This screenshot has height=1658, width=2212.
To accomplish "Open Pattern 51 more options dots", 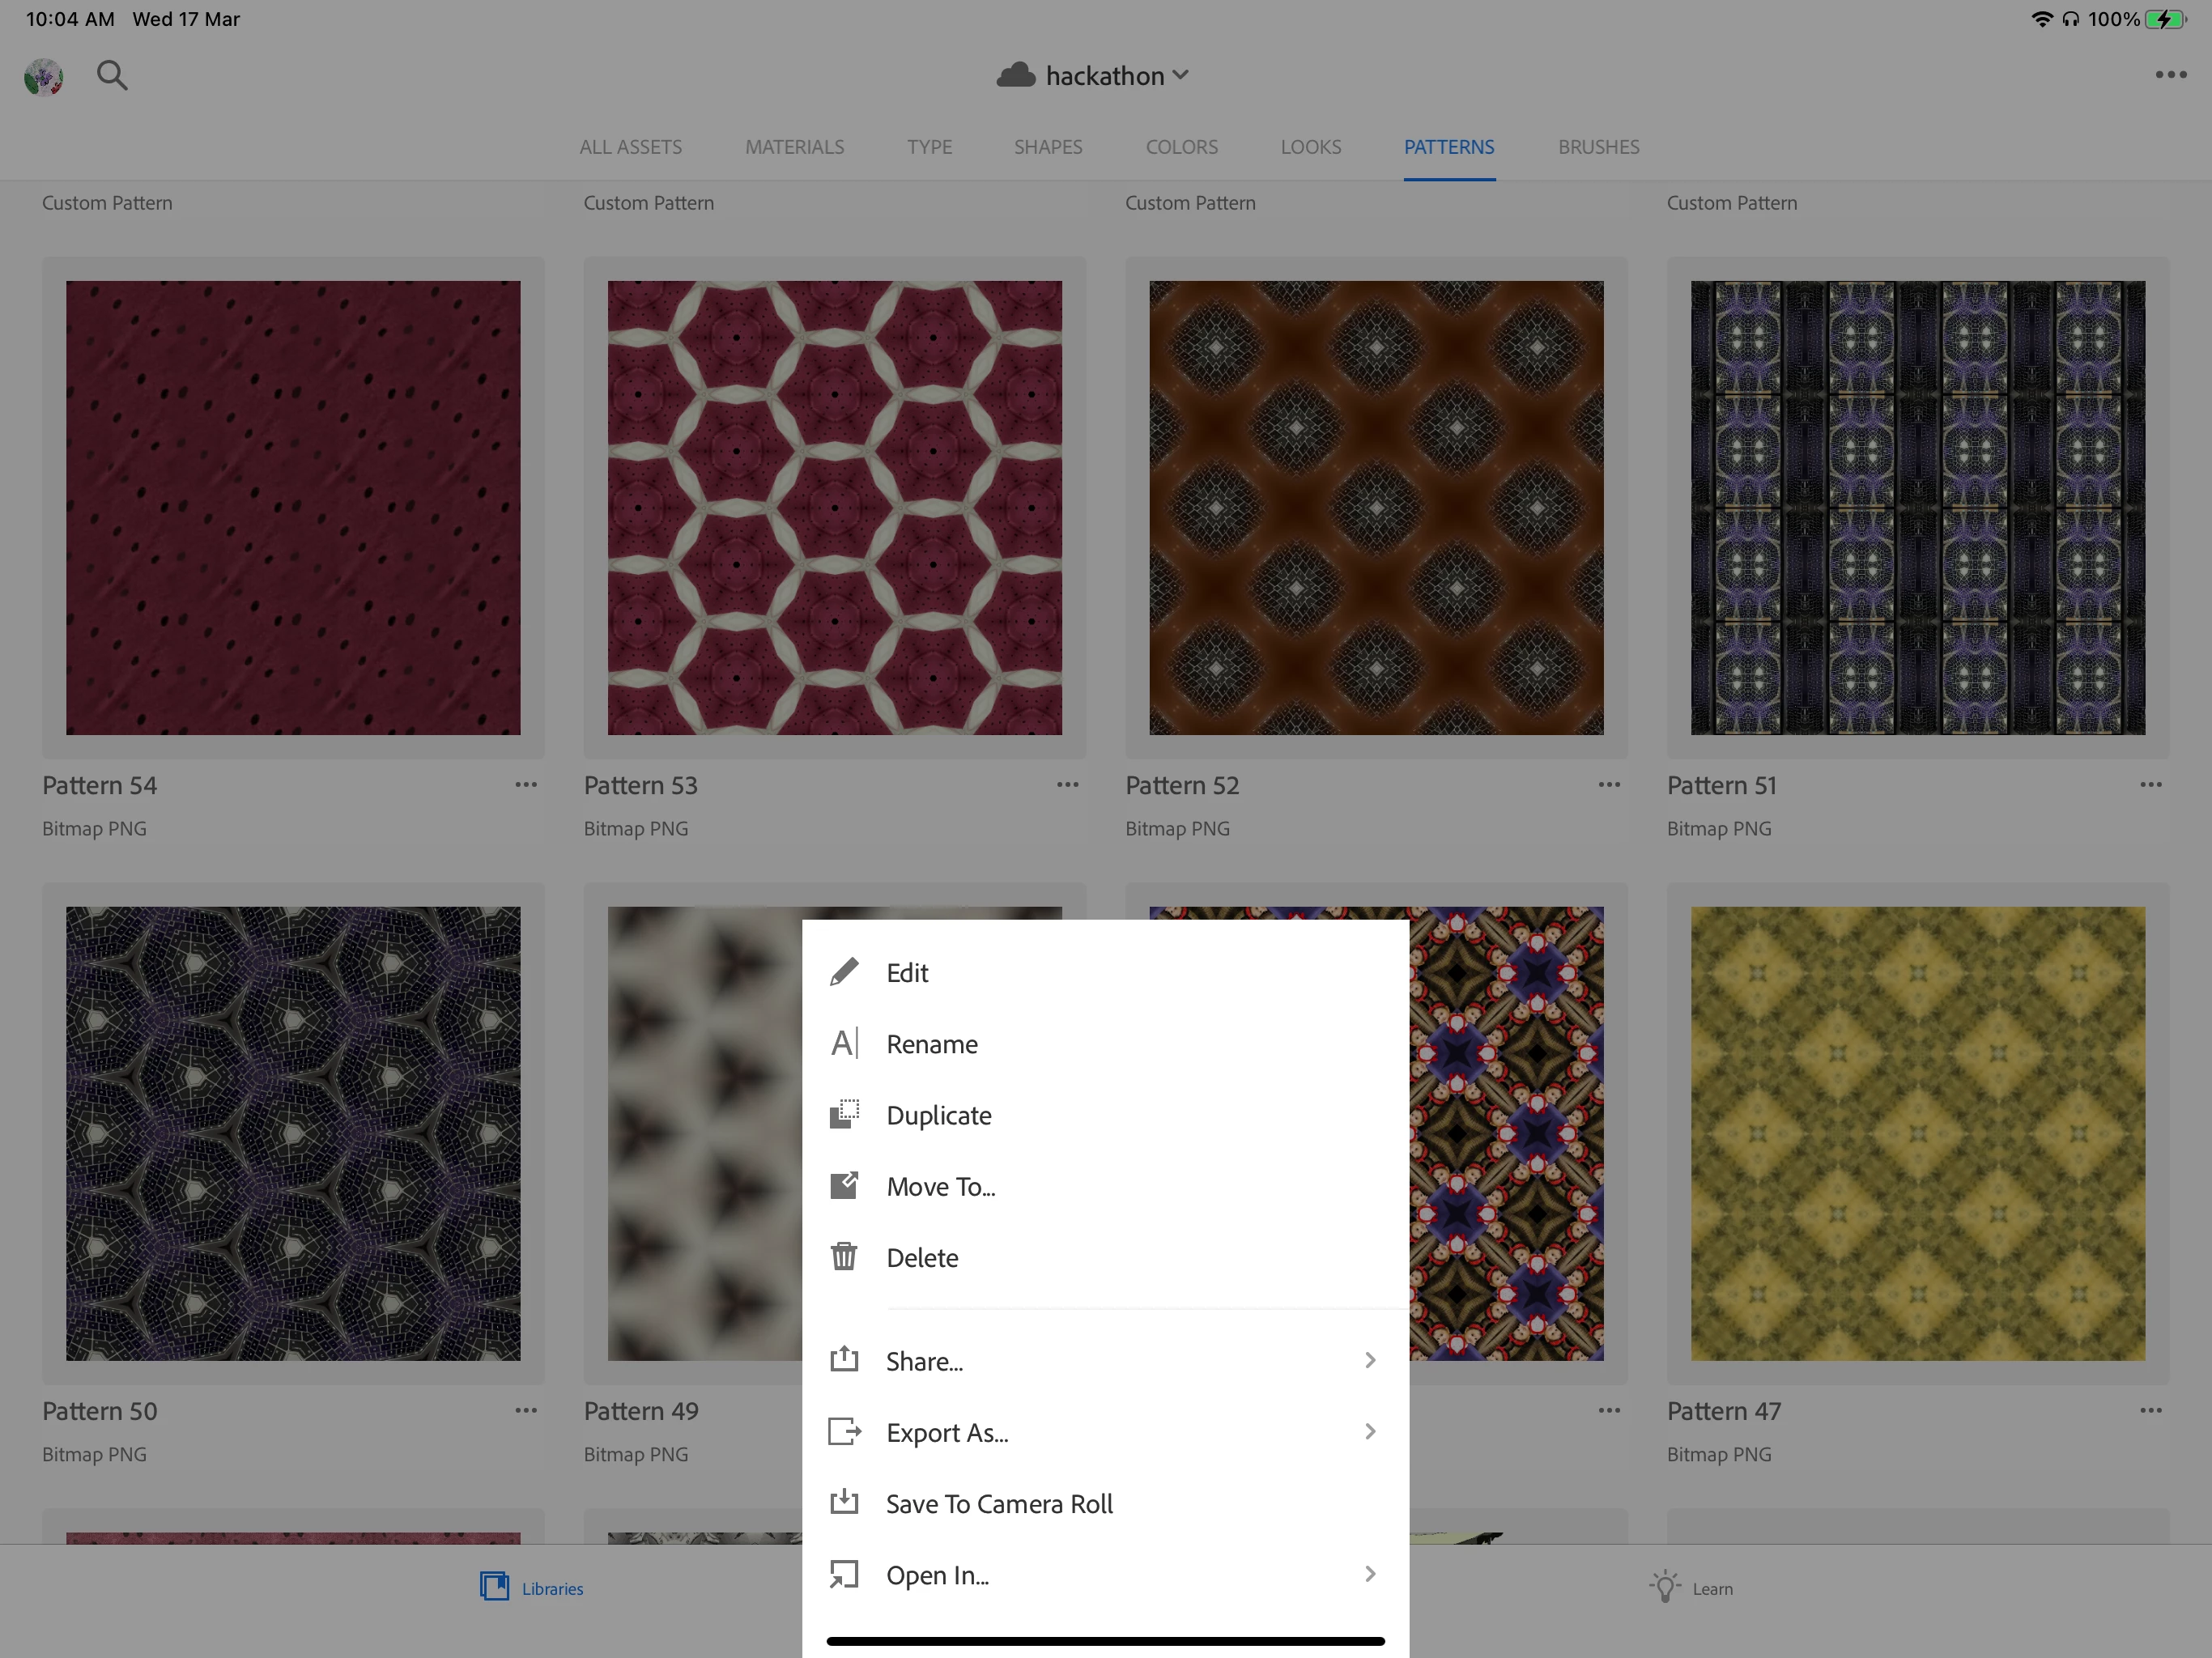I will 2150,785.
